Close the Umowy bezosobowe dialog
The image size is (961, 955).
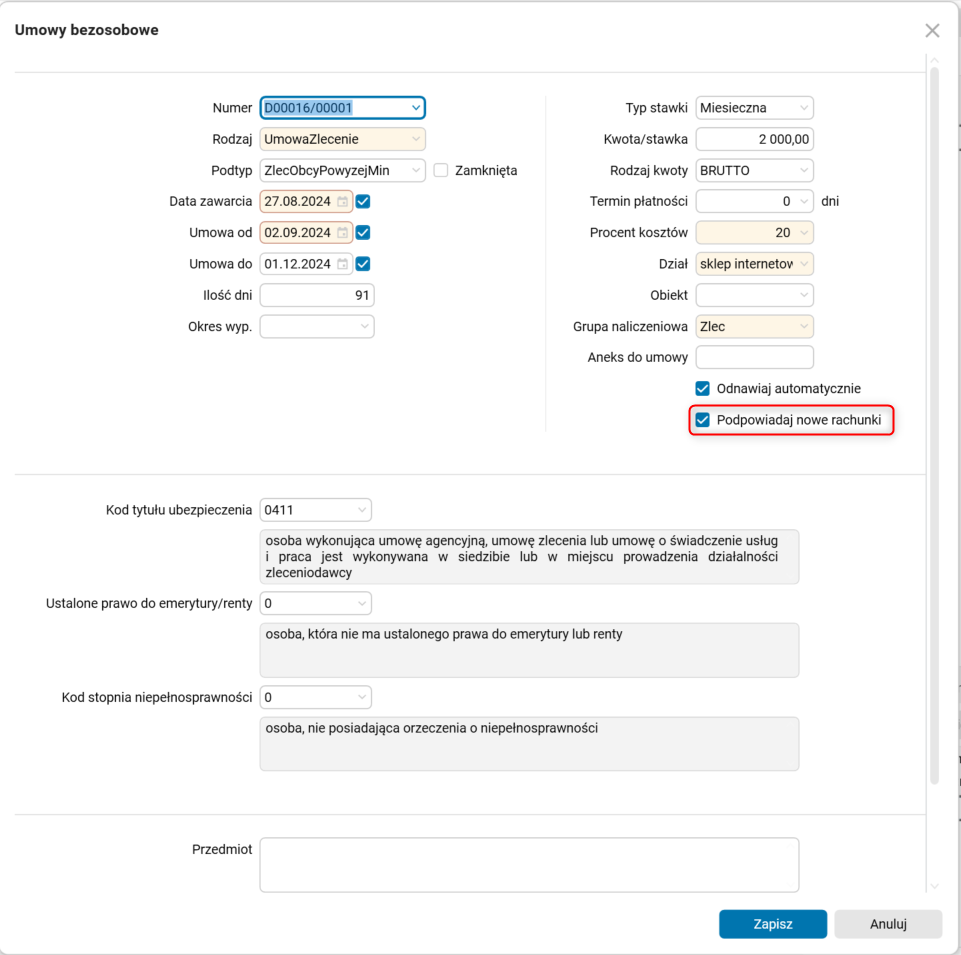tap(932, 31)
